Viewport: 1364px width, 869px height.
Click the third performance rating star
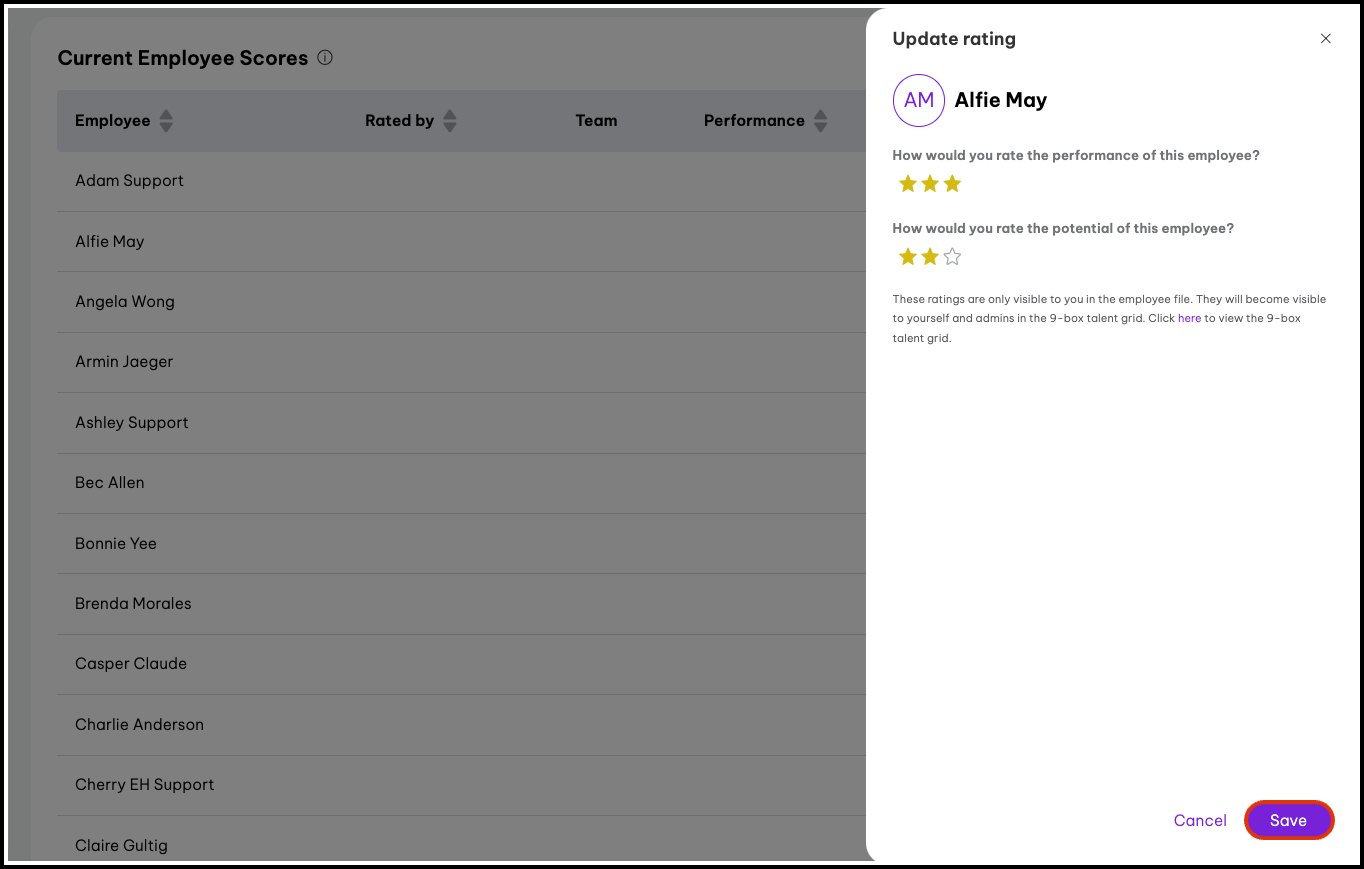(x=952, y=184)
